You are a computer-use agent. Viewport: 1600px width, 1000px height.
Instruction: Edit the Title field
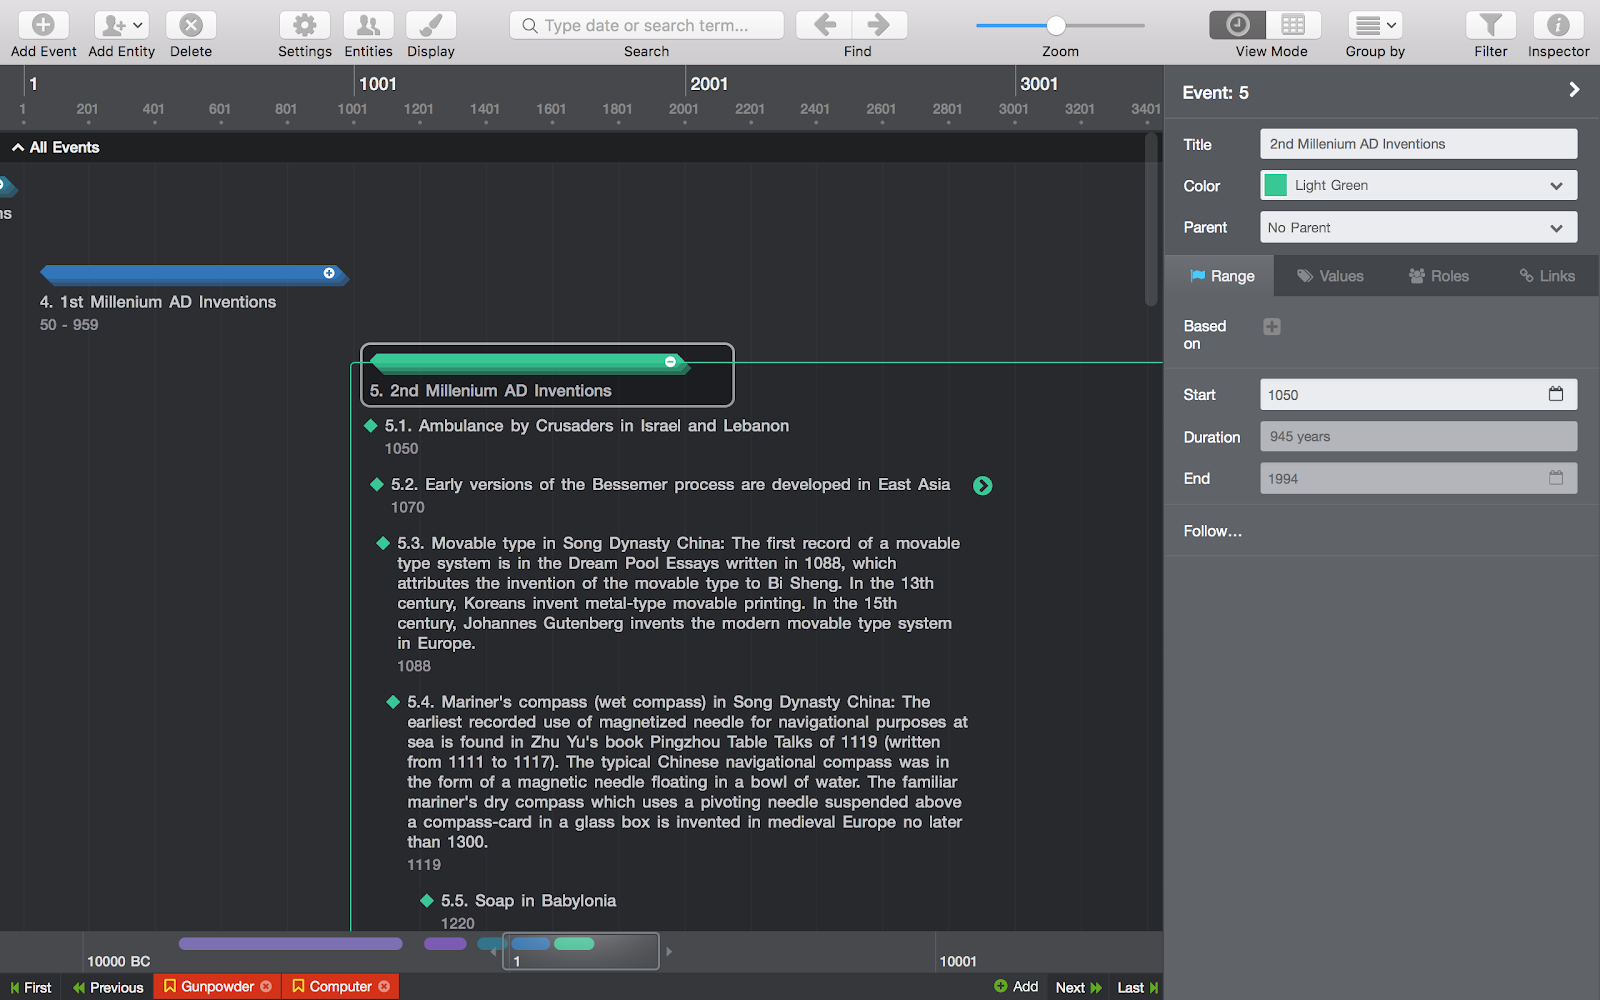tap(1418, 144)
